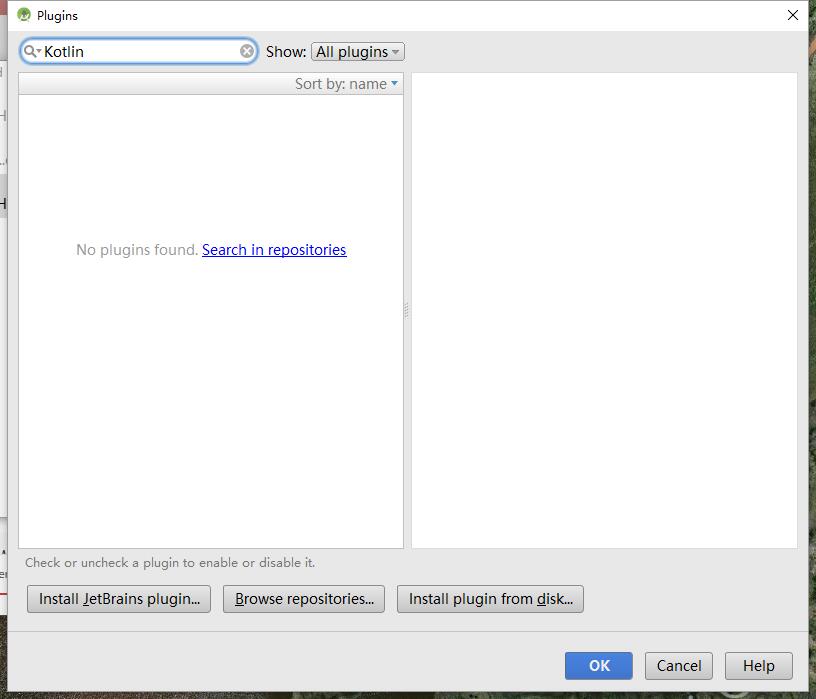This screenshot has width=816, height=699.
Task: Click the 'Show:' label
Action: pos(286,52)
